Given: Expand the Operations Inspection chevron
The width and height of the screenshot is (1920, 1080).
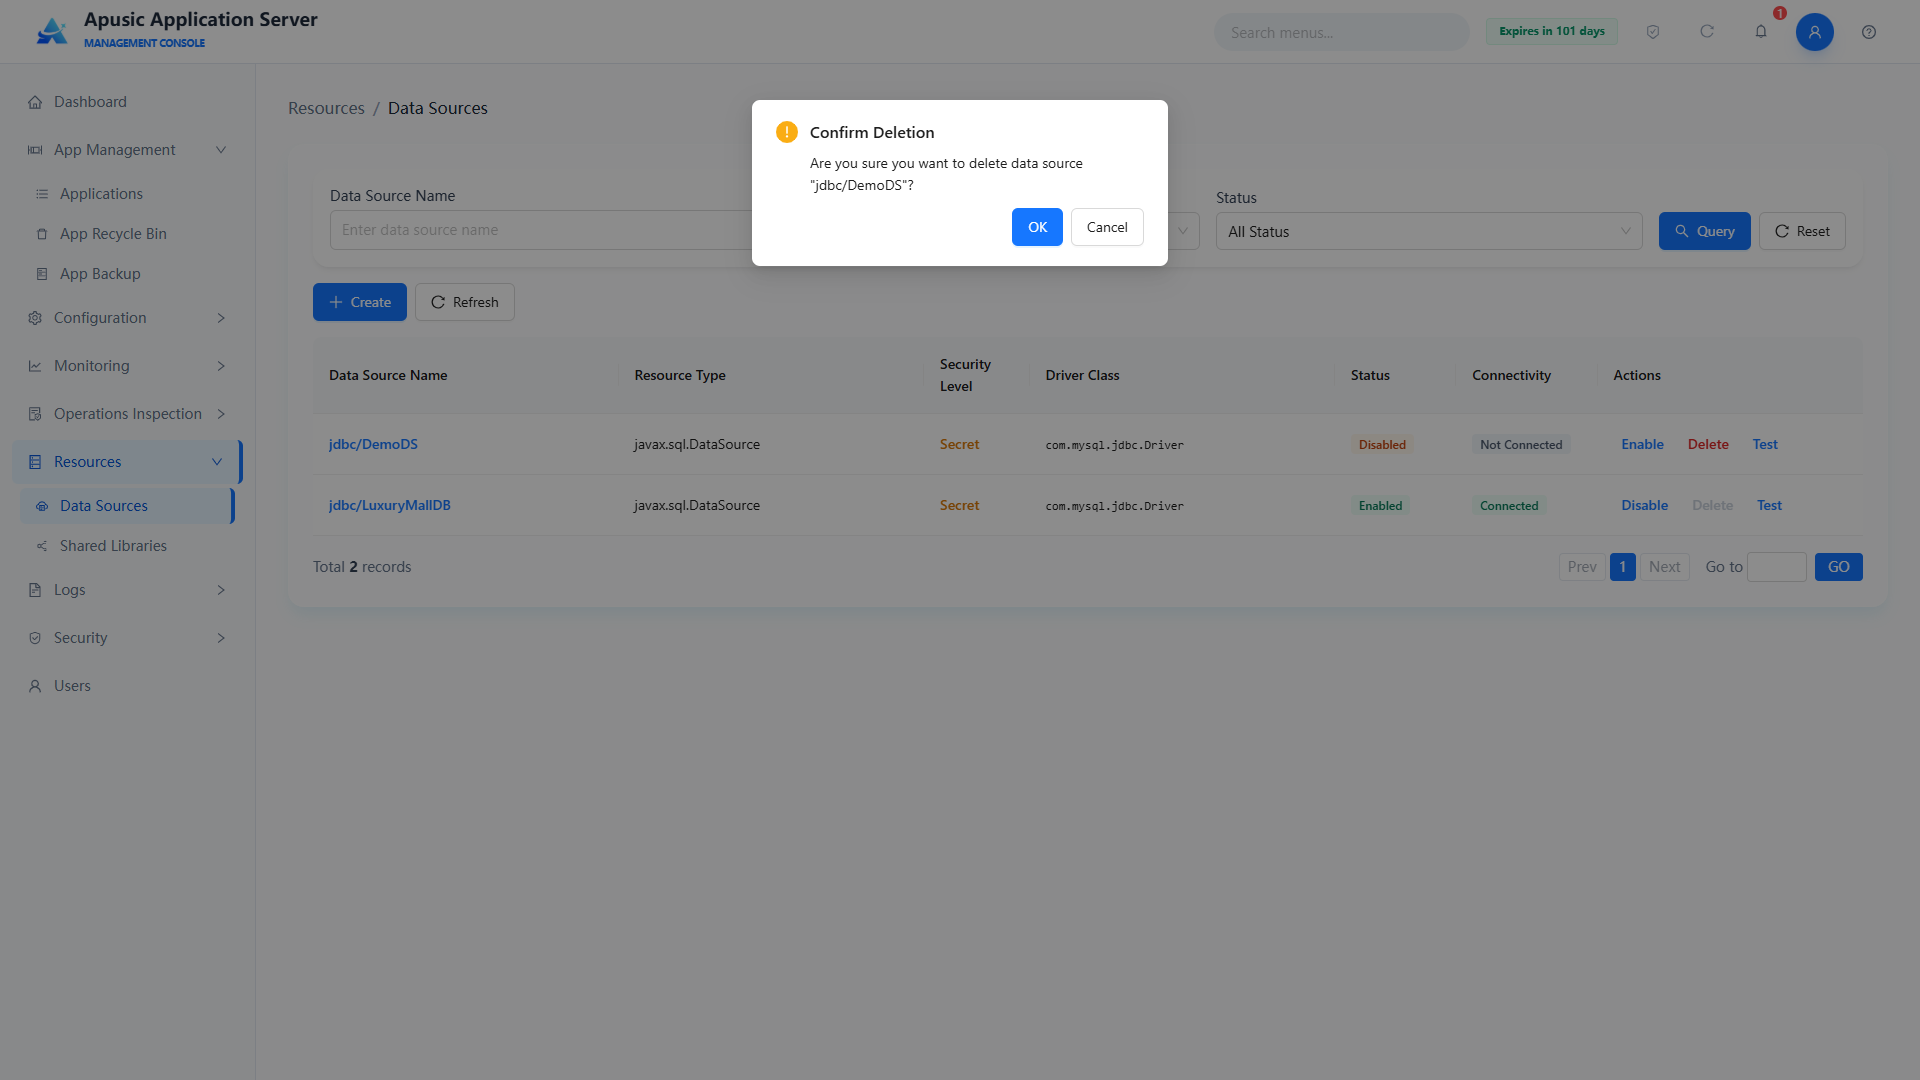Looking at the screenshot, I should click(x=221, y=414).
